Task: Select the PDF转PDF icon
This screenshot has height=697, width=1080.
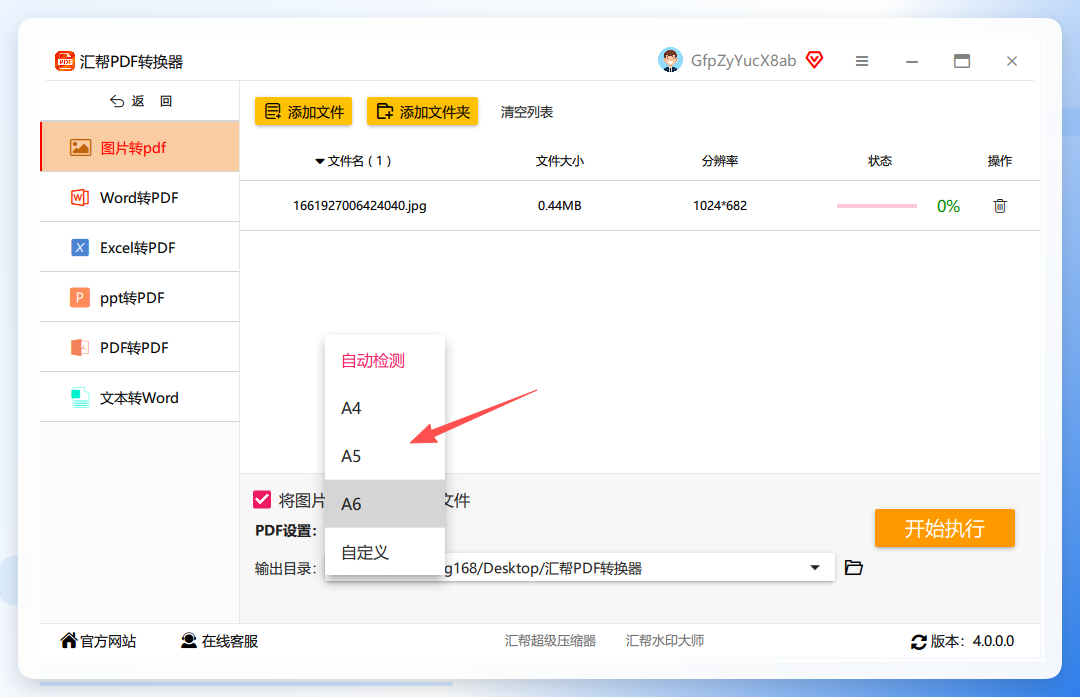Action: pos(80,347)
